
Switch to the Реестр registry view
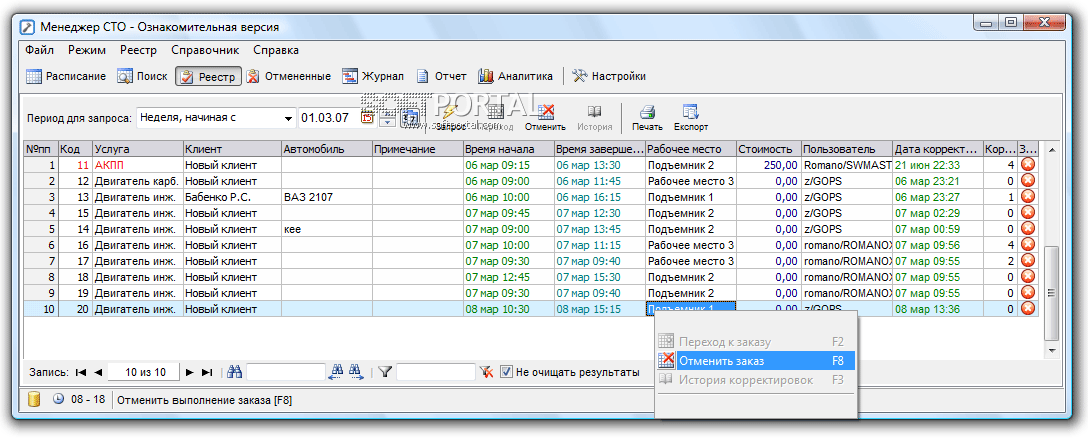coord(208,76)
